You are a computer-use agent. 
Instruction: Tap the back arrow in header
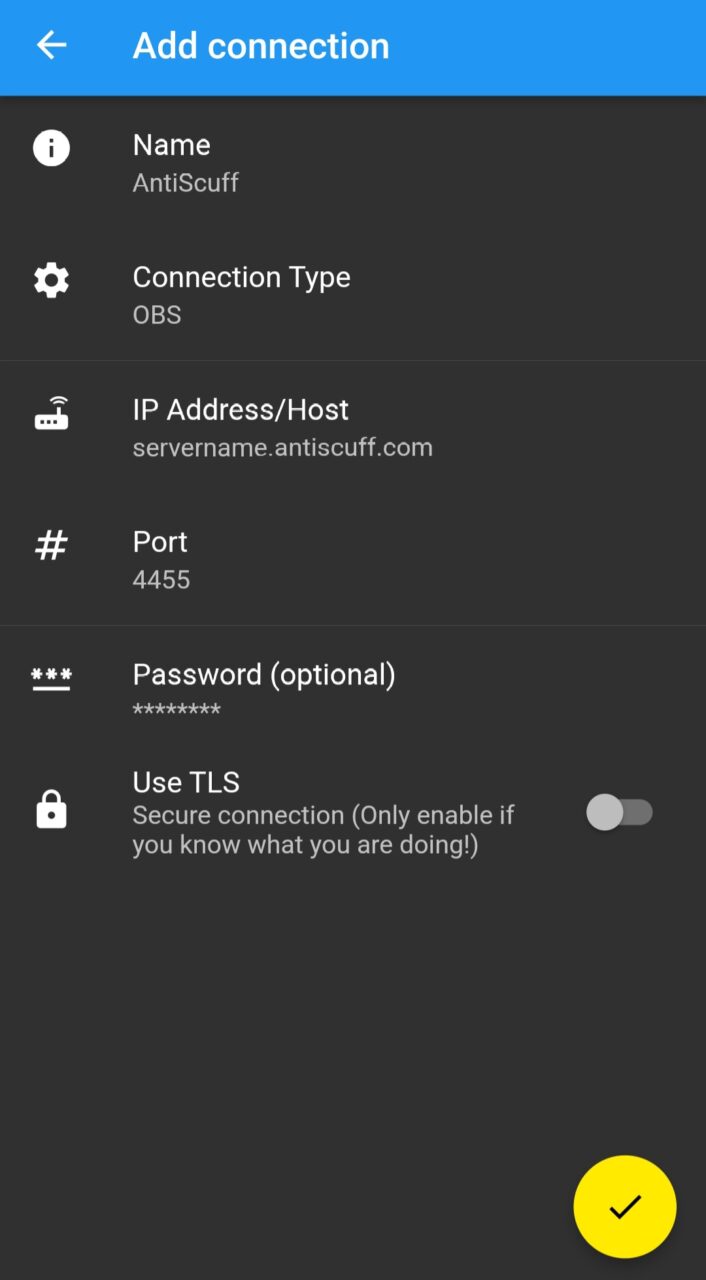[x=51, y=45]
